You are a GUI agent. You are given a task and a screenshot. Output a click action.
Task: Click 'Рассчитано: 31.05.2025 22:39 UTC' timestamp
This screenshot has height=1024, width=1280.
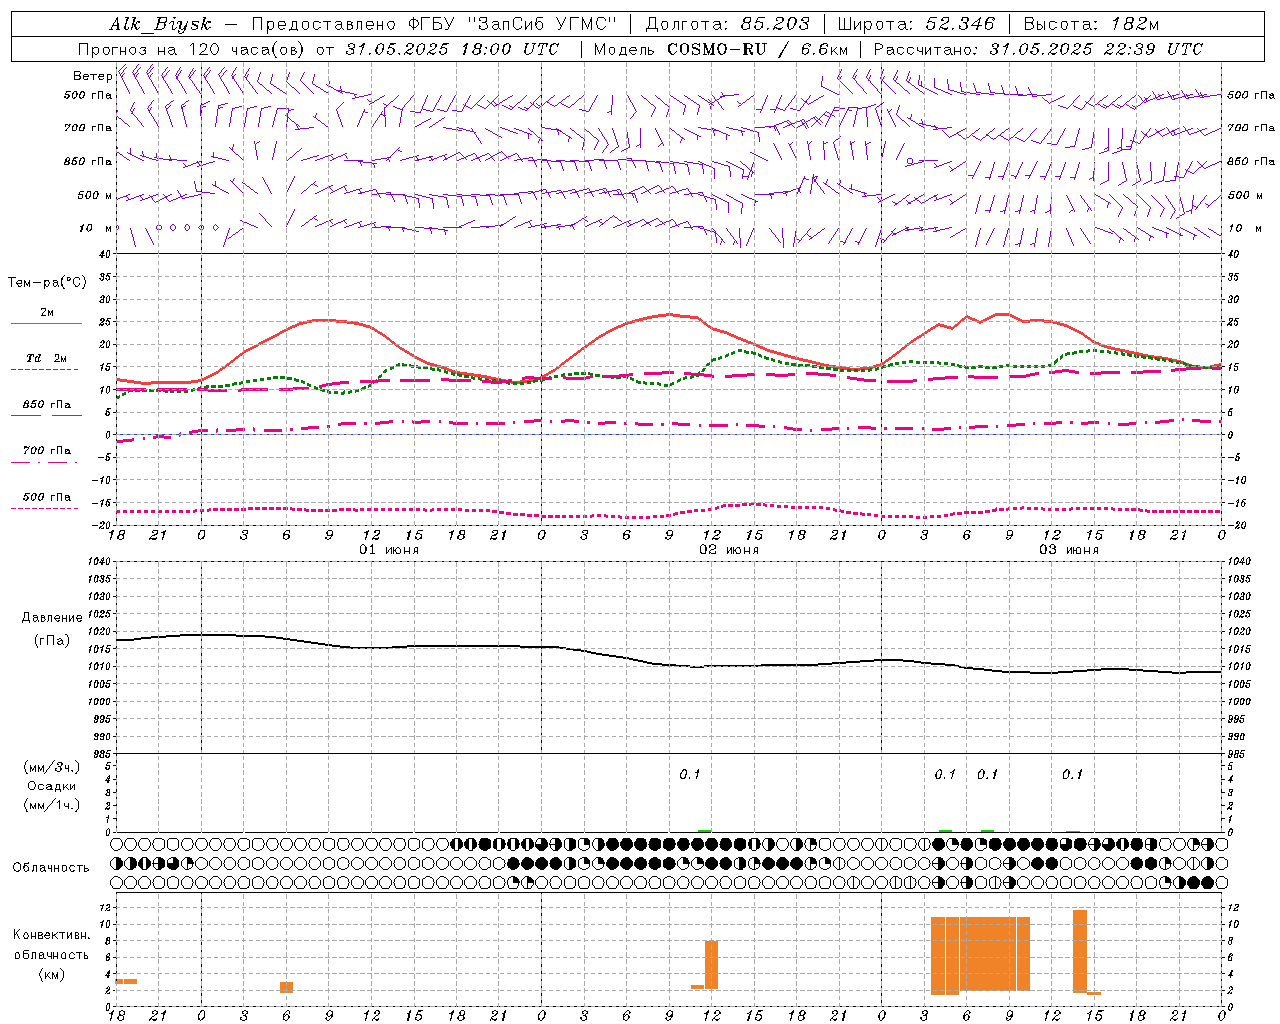click(1038, 49)
